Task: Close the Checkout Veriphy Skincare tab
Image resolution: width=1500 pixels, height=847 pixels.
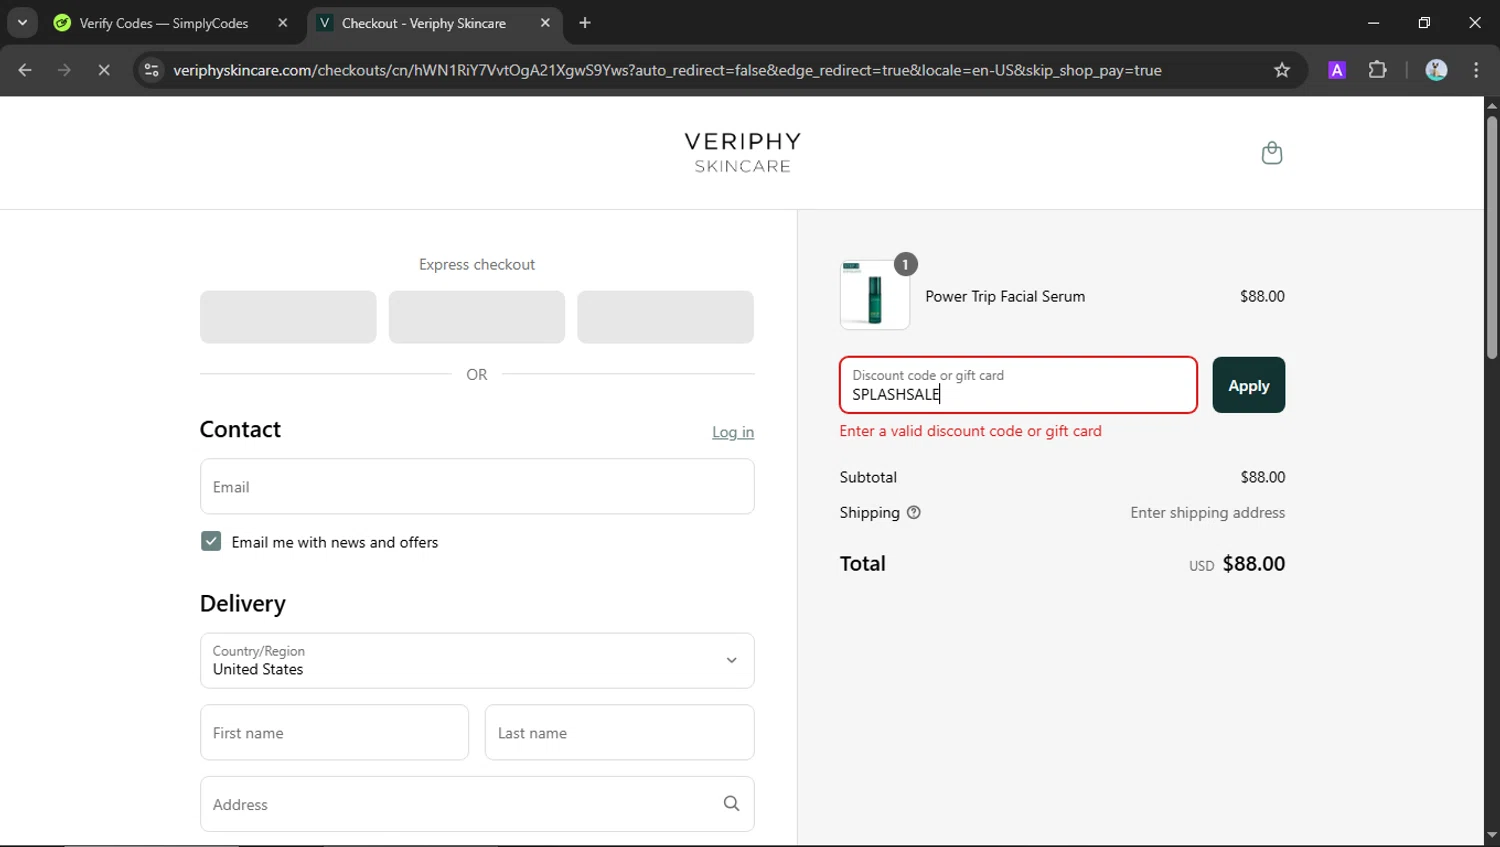Action: pyautogui.click(x=545, y=23)
